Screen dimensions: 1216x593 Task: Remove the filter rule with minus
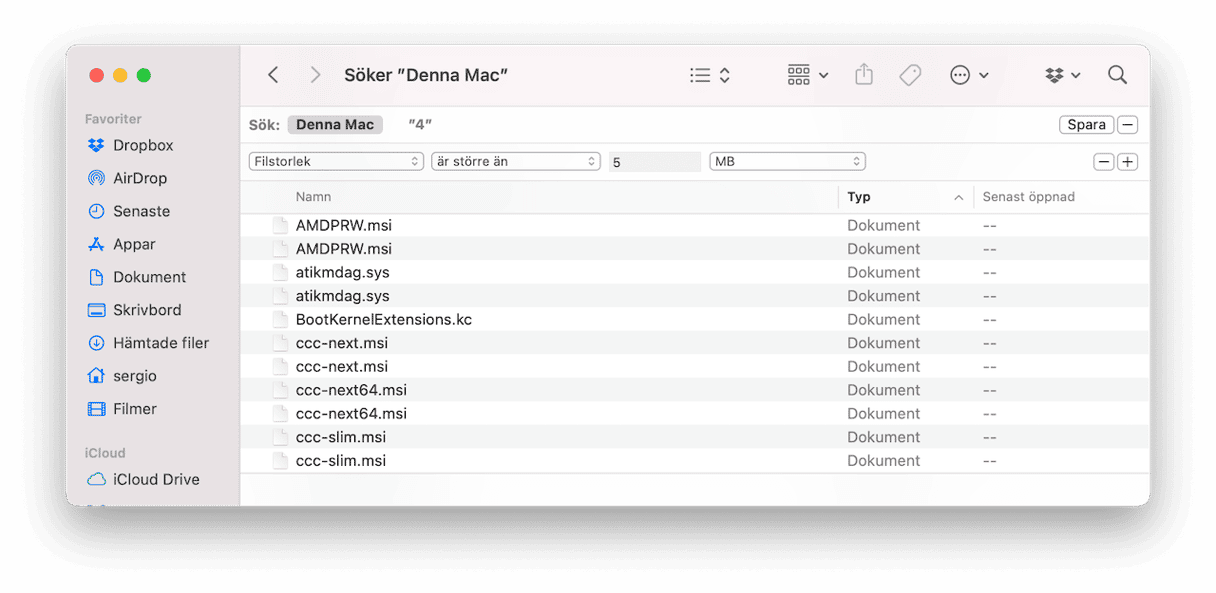coord(1104,162)
